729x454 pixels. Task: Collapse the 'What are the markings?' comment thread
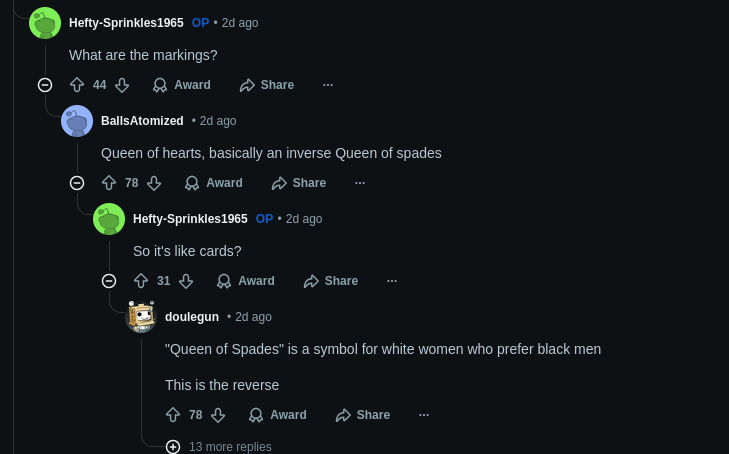45,85
